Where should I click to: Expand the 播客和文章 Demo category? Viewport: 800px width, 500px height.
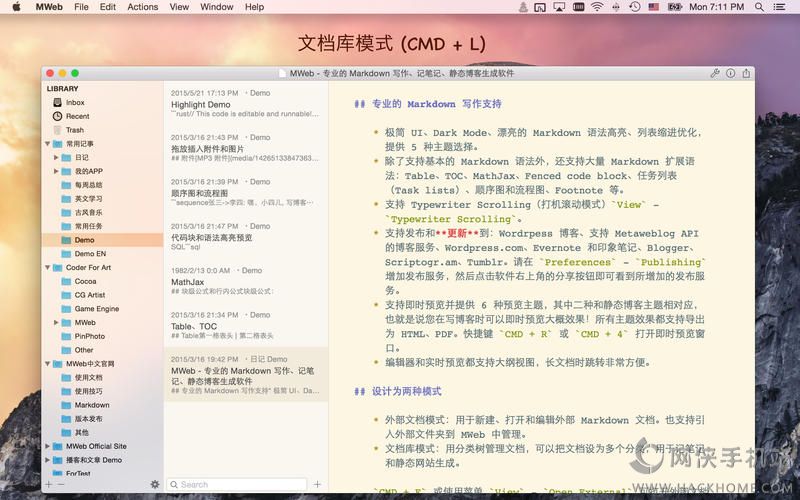point(47,460)
